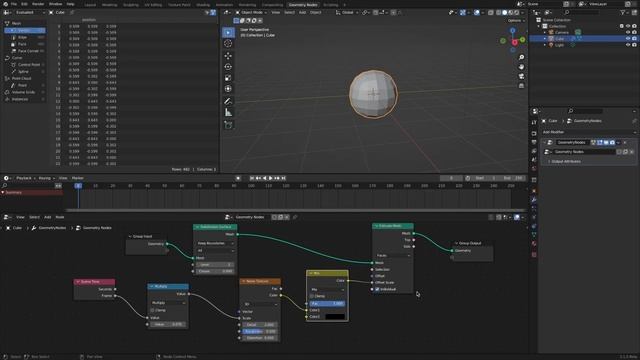
Task: Toggle Clamp checkbox in the Mix node
Action: coord(312,296)
